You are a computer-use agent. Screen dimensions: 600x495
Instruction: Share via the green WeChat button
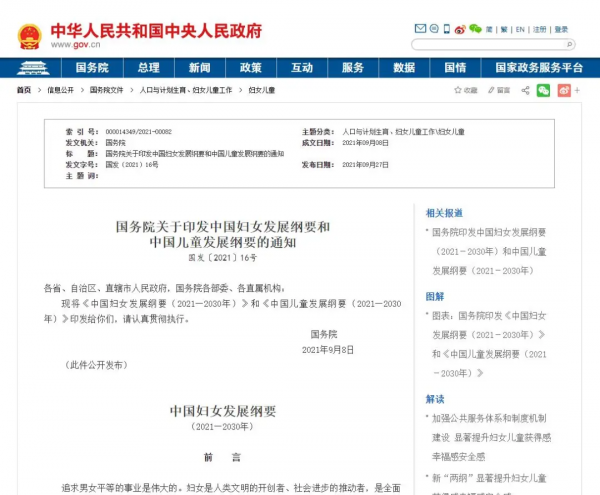click(543, 90)
